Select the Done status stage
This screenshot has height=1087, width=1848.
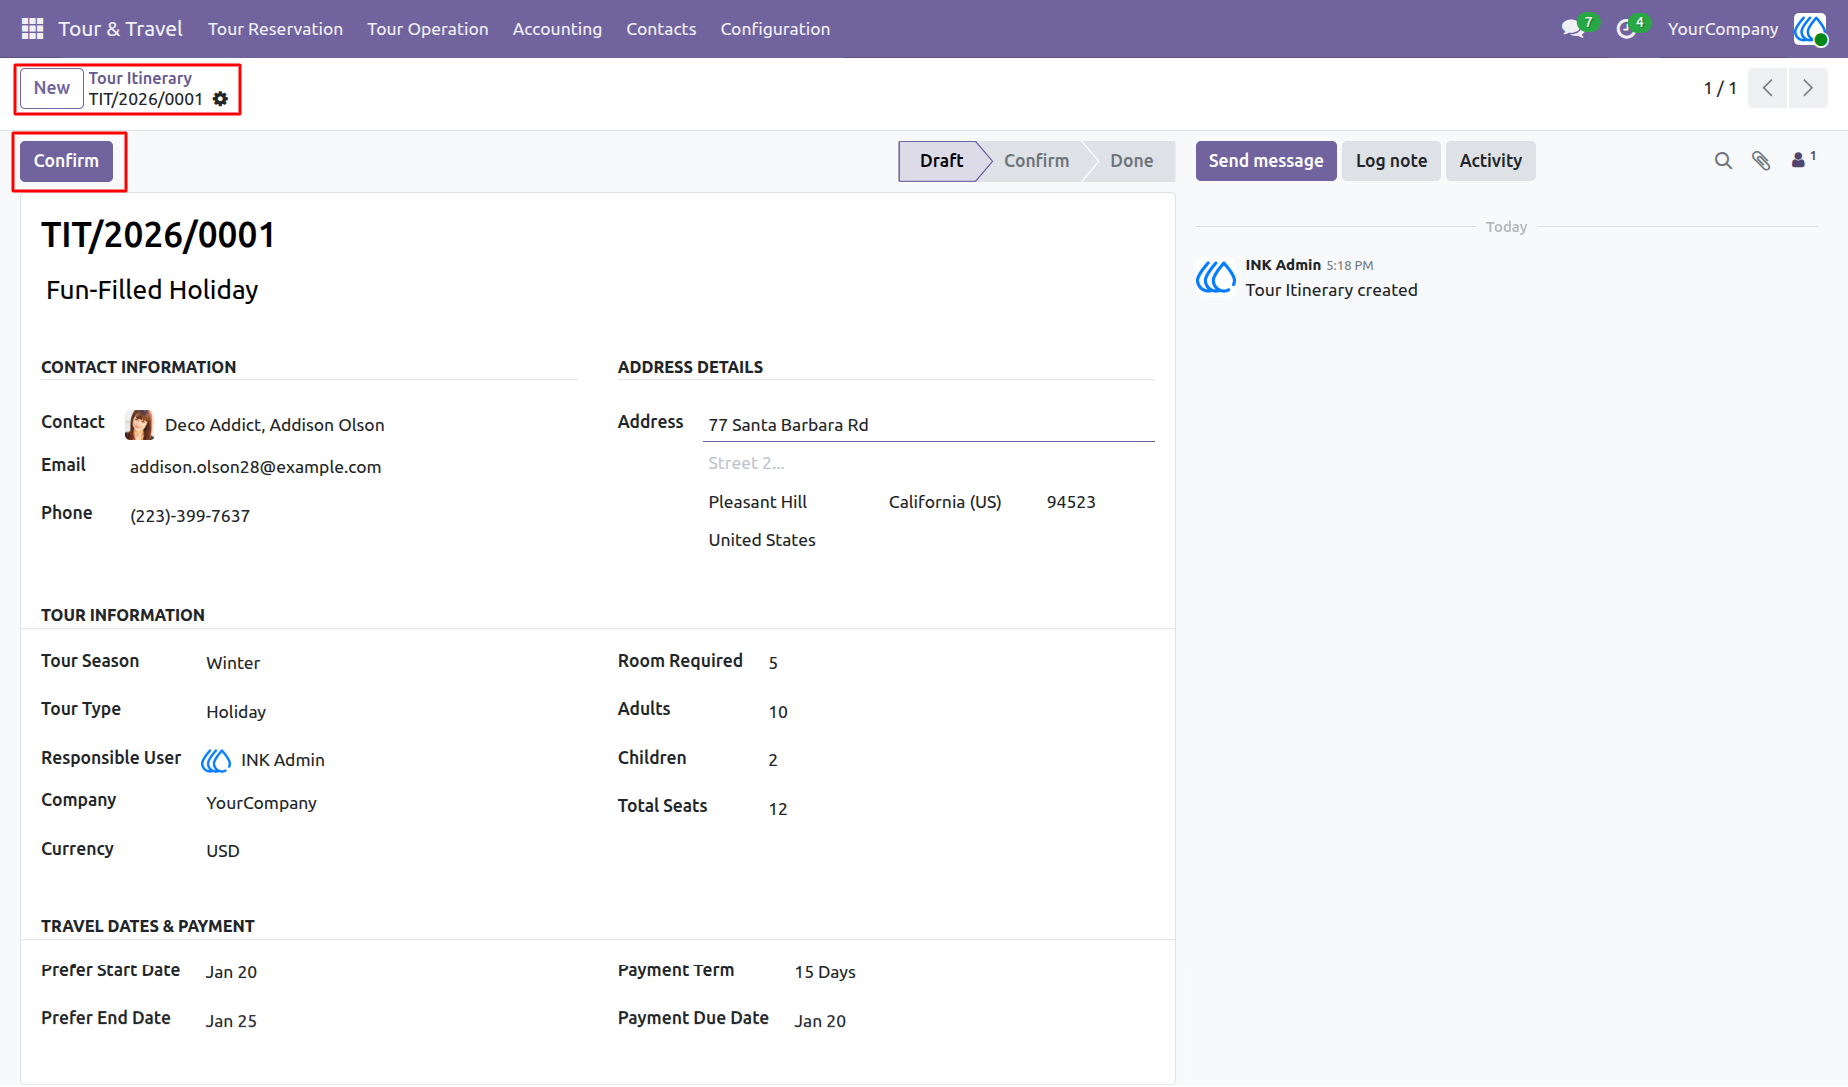pos(1131,161)
